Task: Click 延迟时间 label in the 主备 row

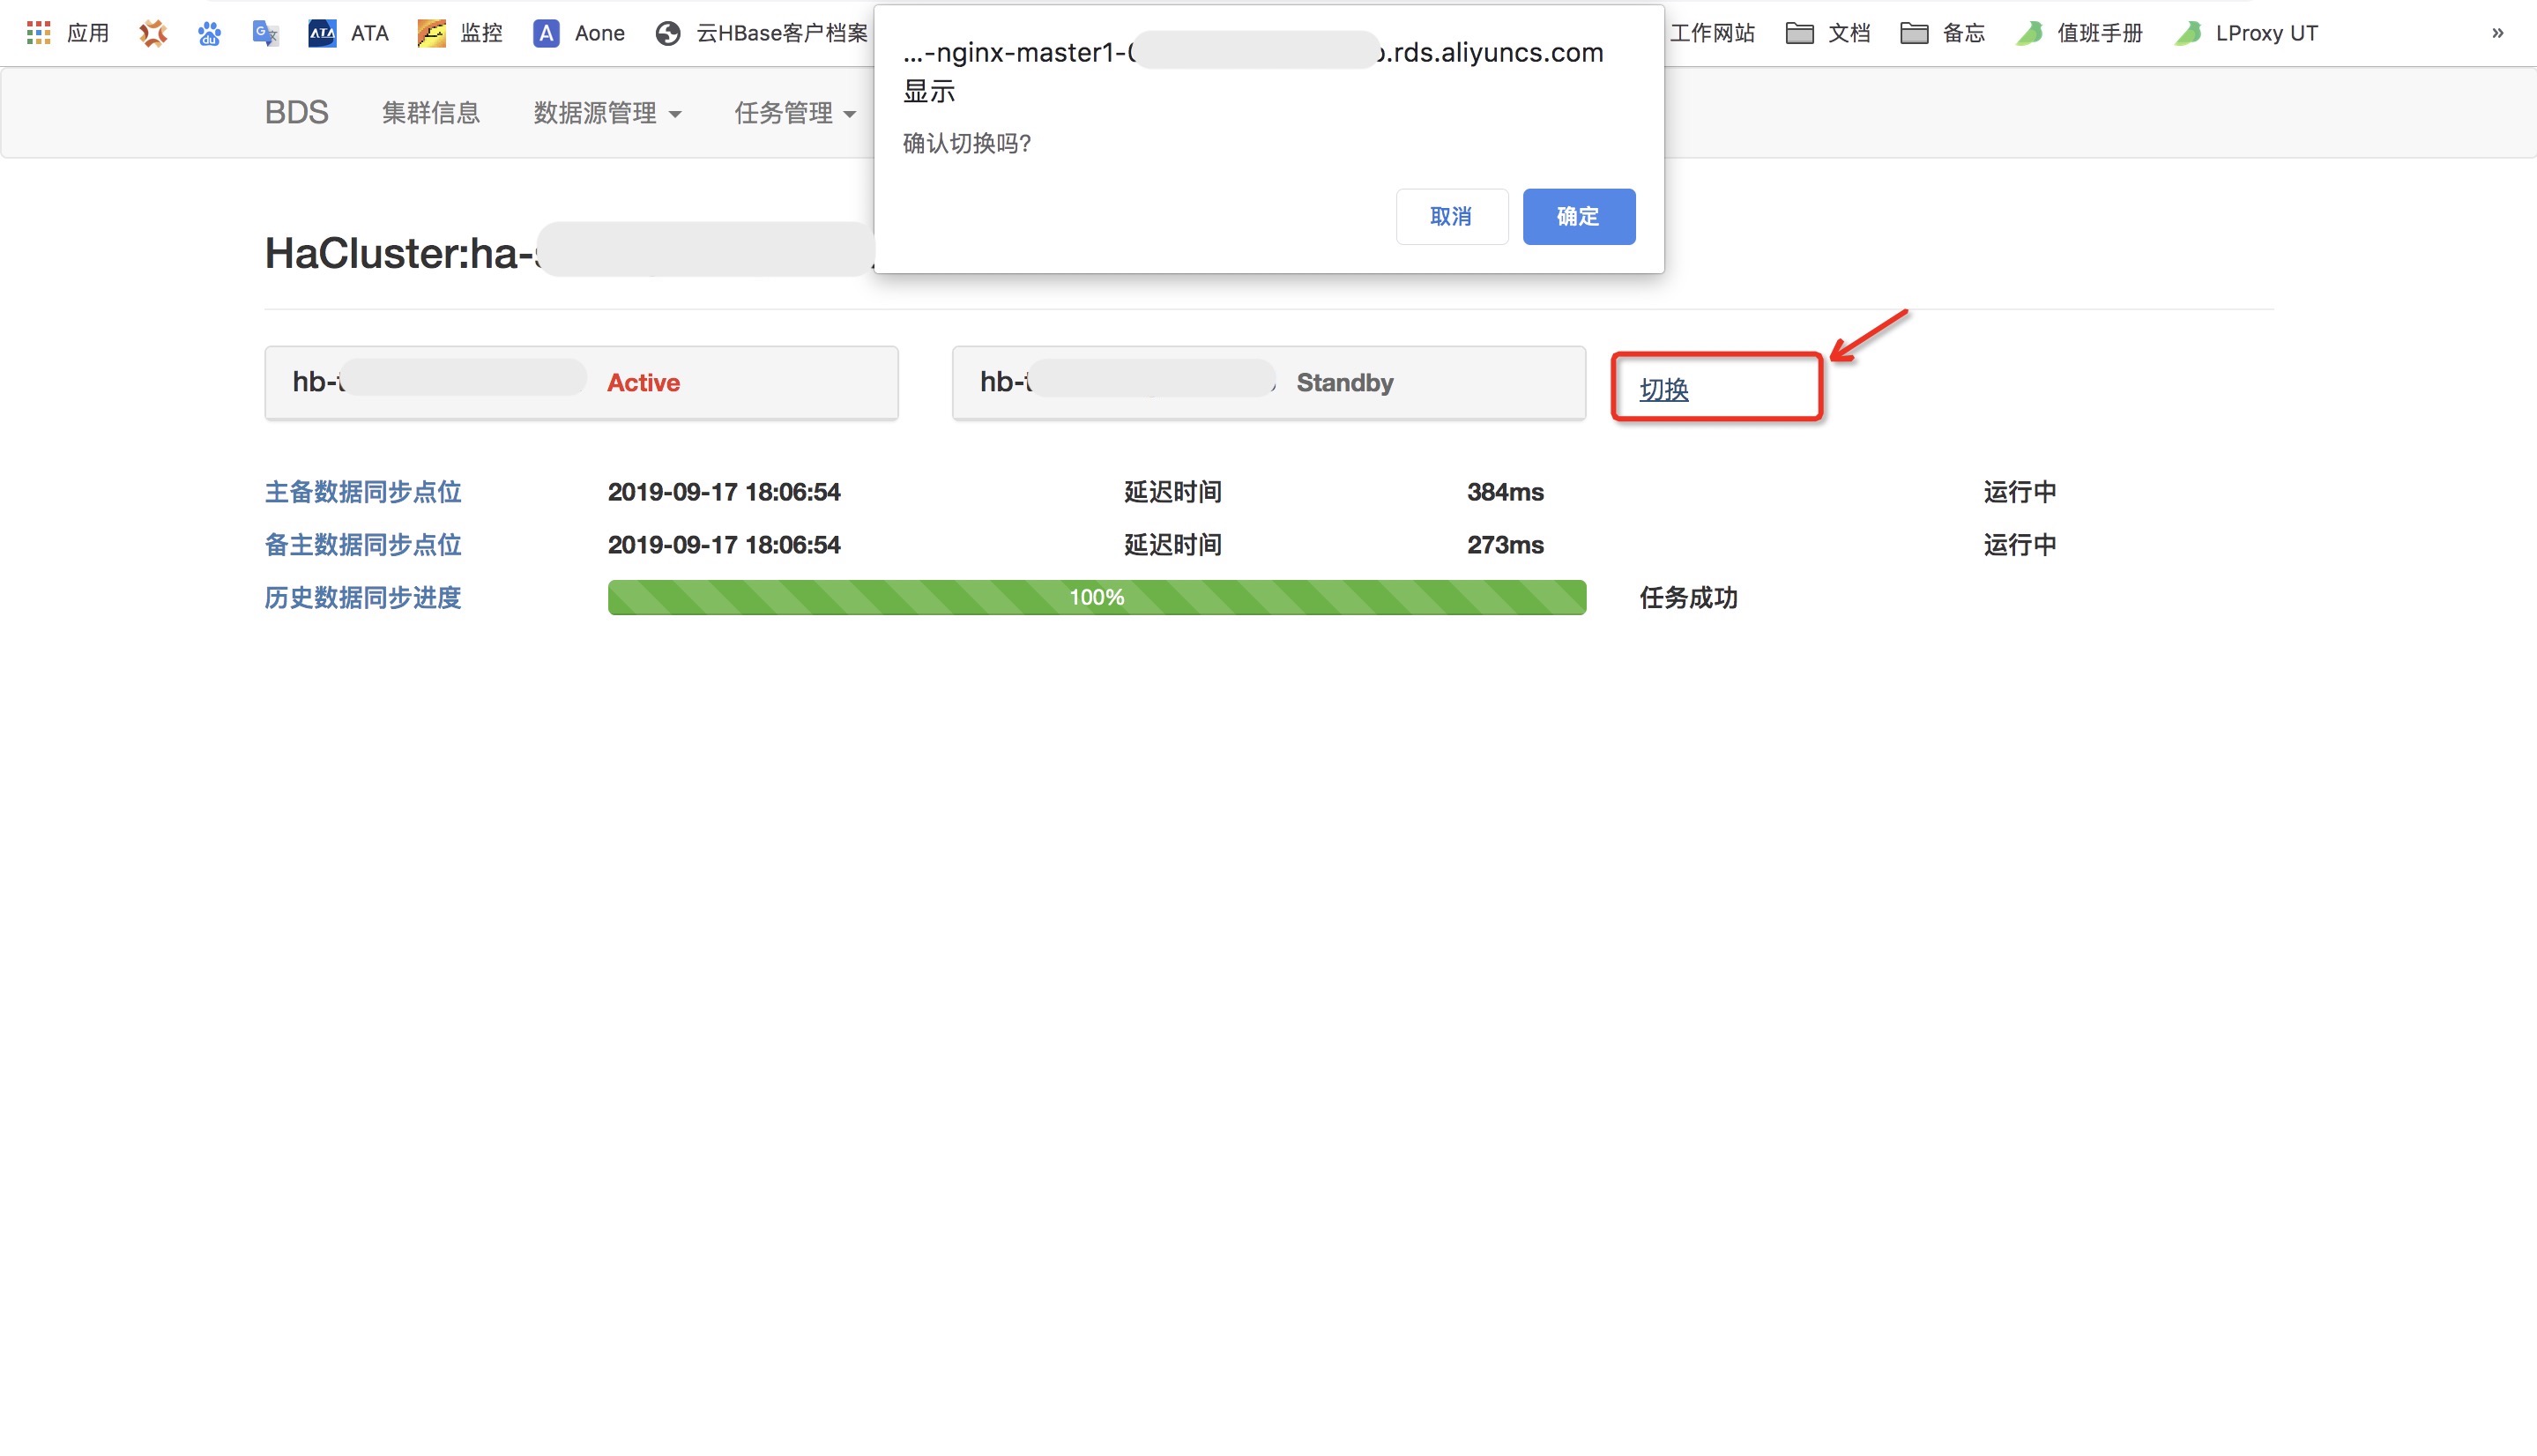Action: pos(1172,492)
